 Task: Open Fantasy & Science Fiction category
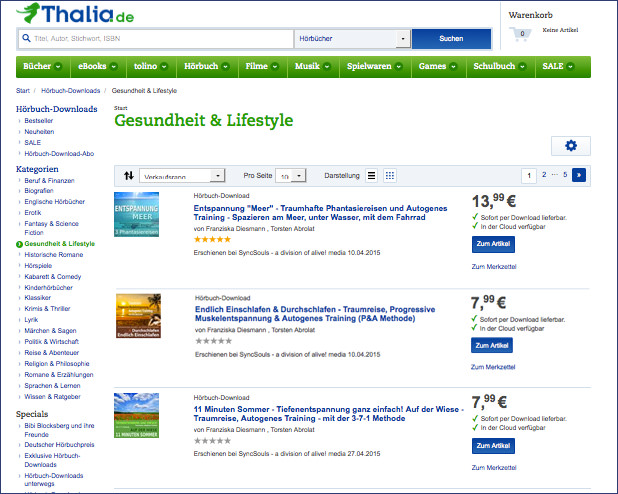pos(52,228)
